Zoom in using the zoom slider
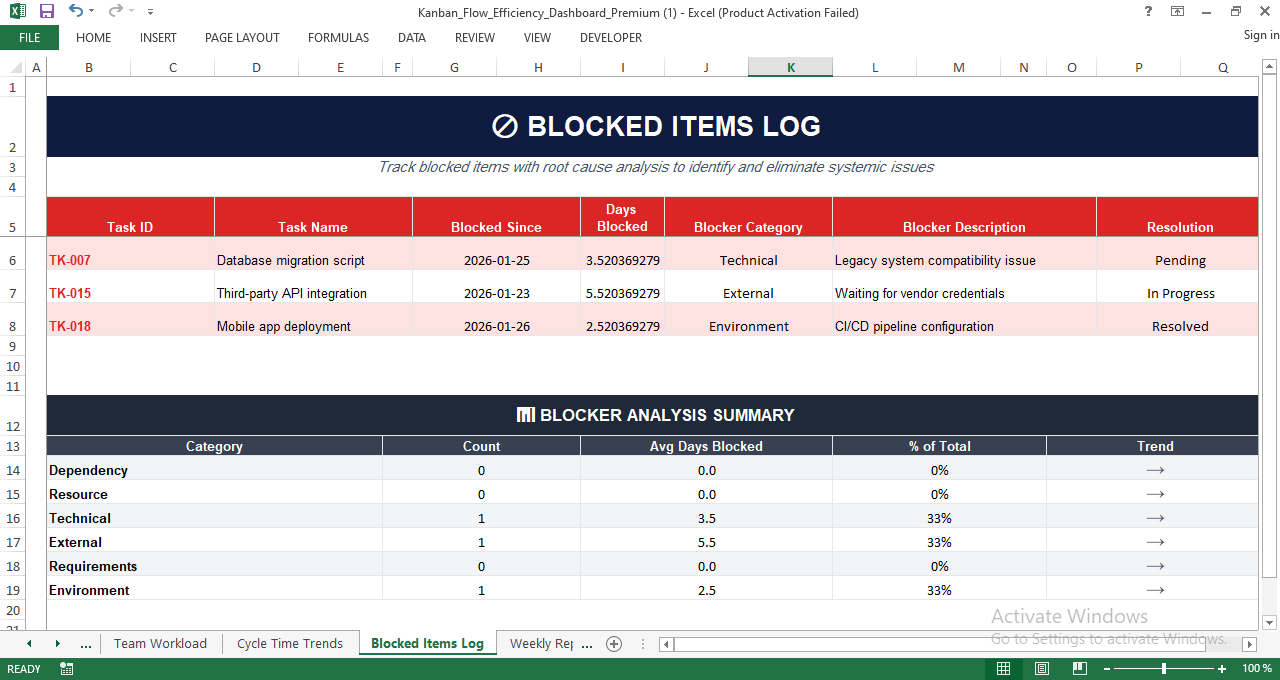The width and height of the screenshot is (1280, 680). (x=1221, y=668)
